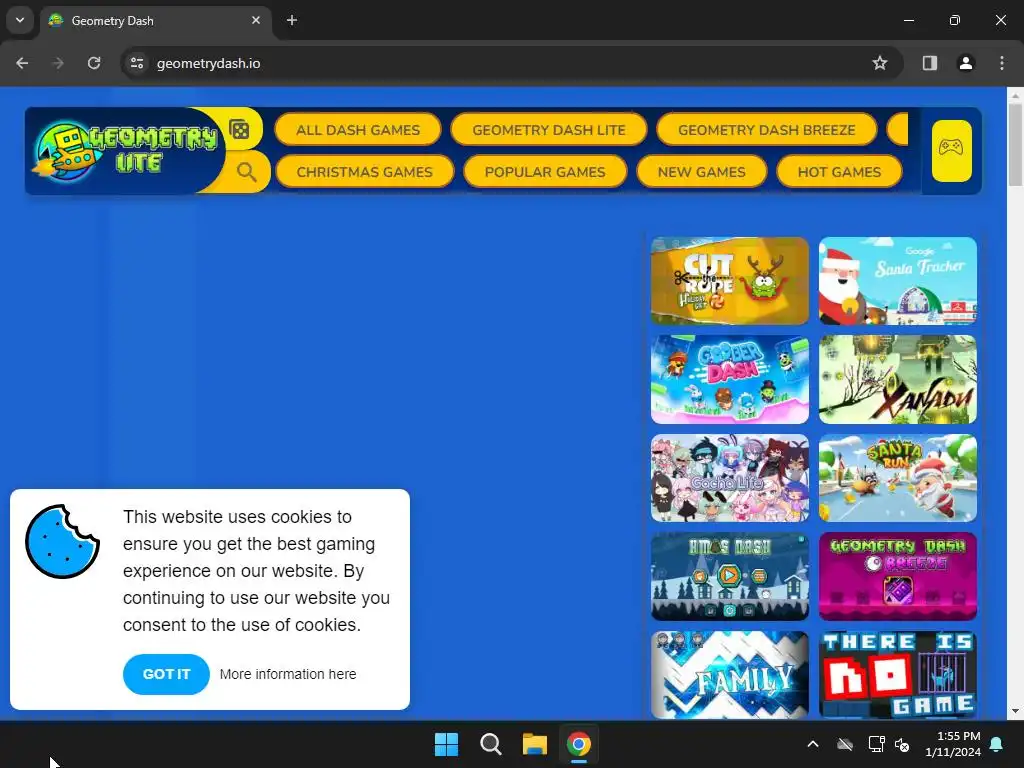Open the GEOMETRY DASH BREEZE category
The width and height of the screenshot is (1024, 768).
pyautogui.click(x=766, y=130)
